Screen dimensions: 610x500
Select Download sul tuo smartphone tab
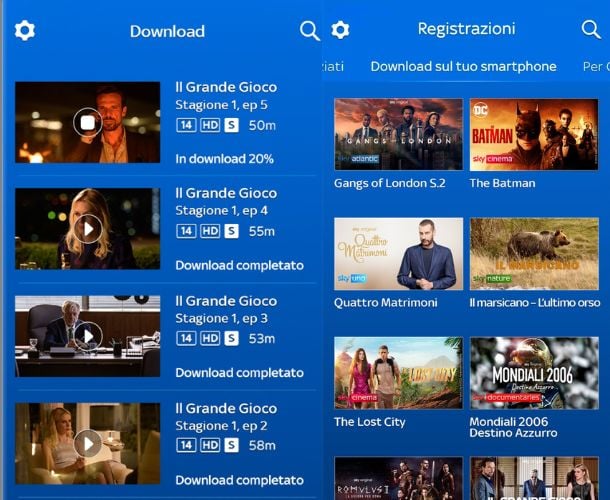[x=463, y=67]
